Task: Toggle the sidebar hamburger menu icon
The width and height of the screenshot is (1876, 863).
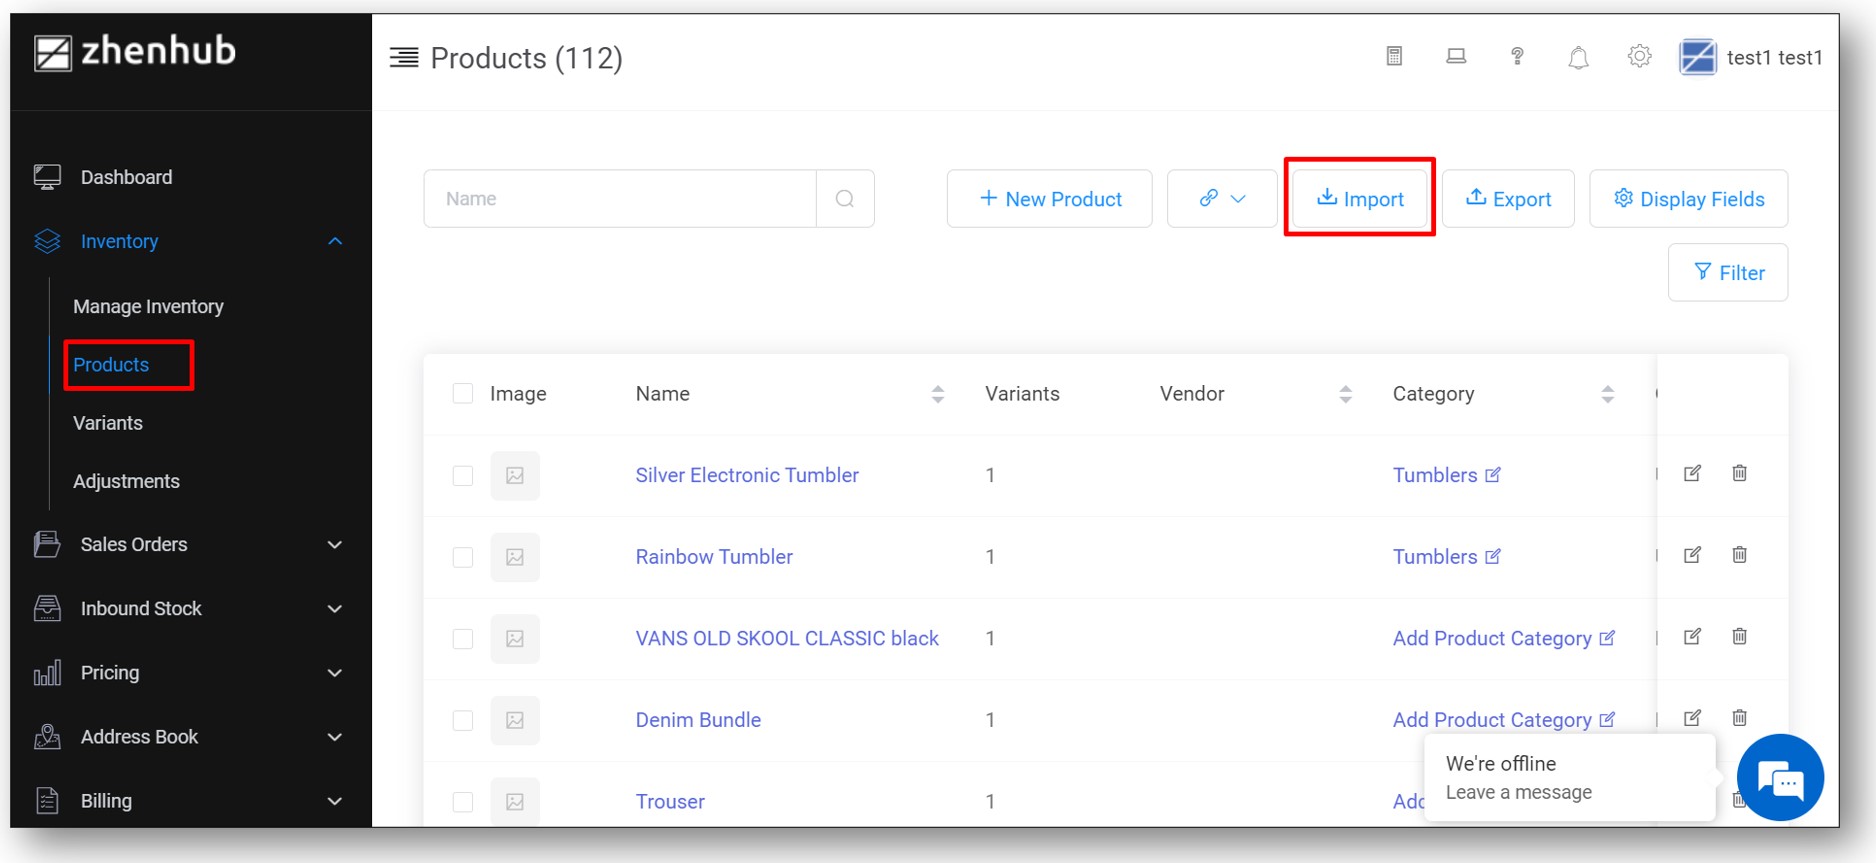Action: click(404, 58)
